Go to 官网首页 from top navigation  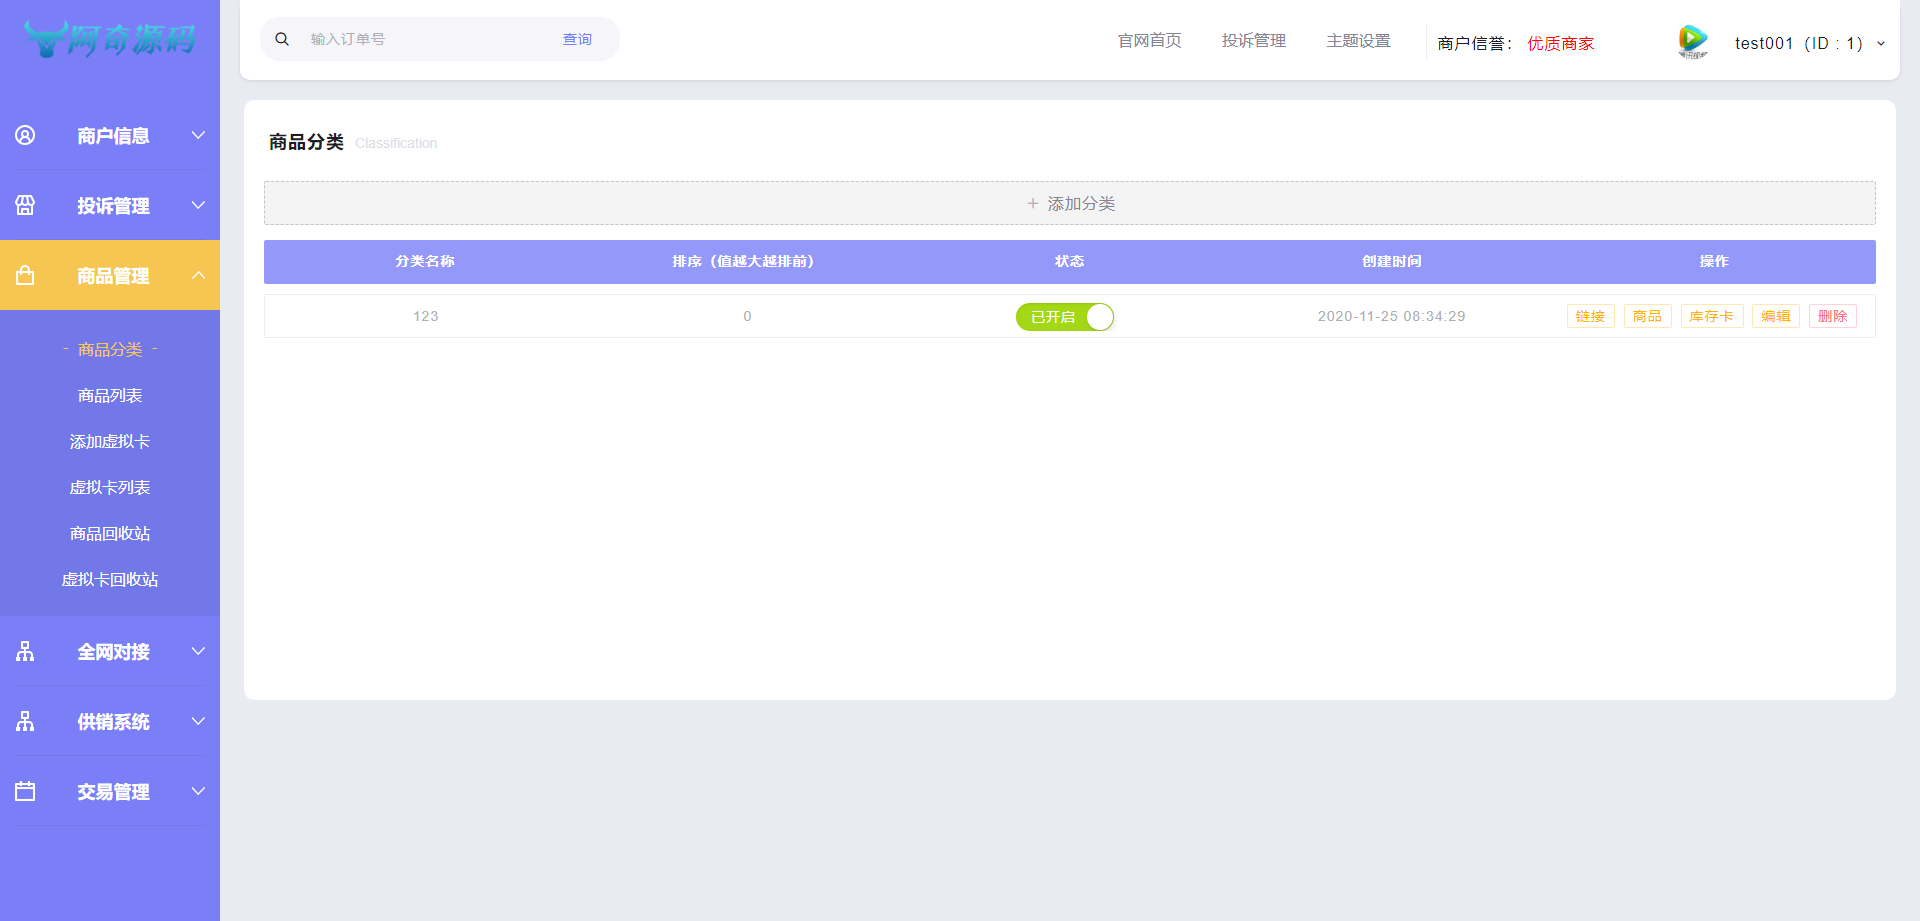pyautogui.click(x=1149, y=41)
